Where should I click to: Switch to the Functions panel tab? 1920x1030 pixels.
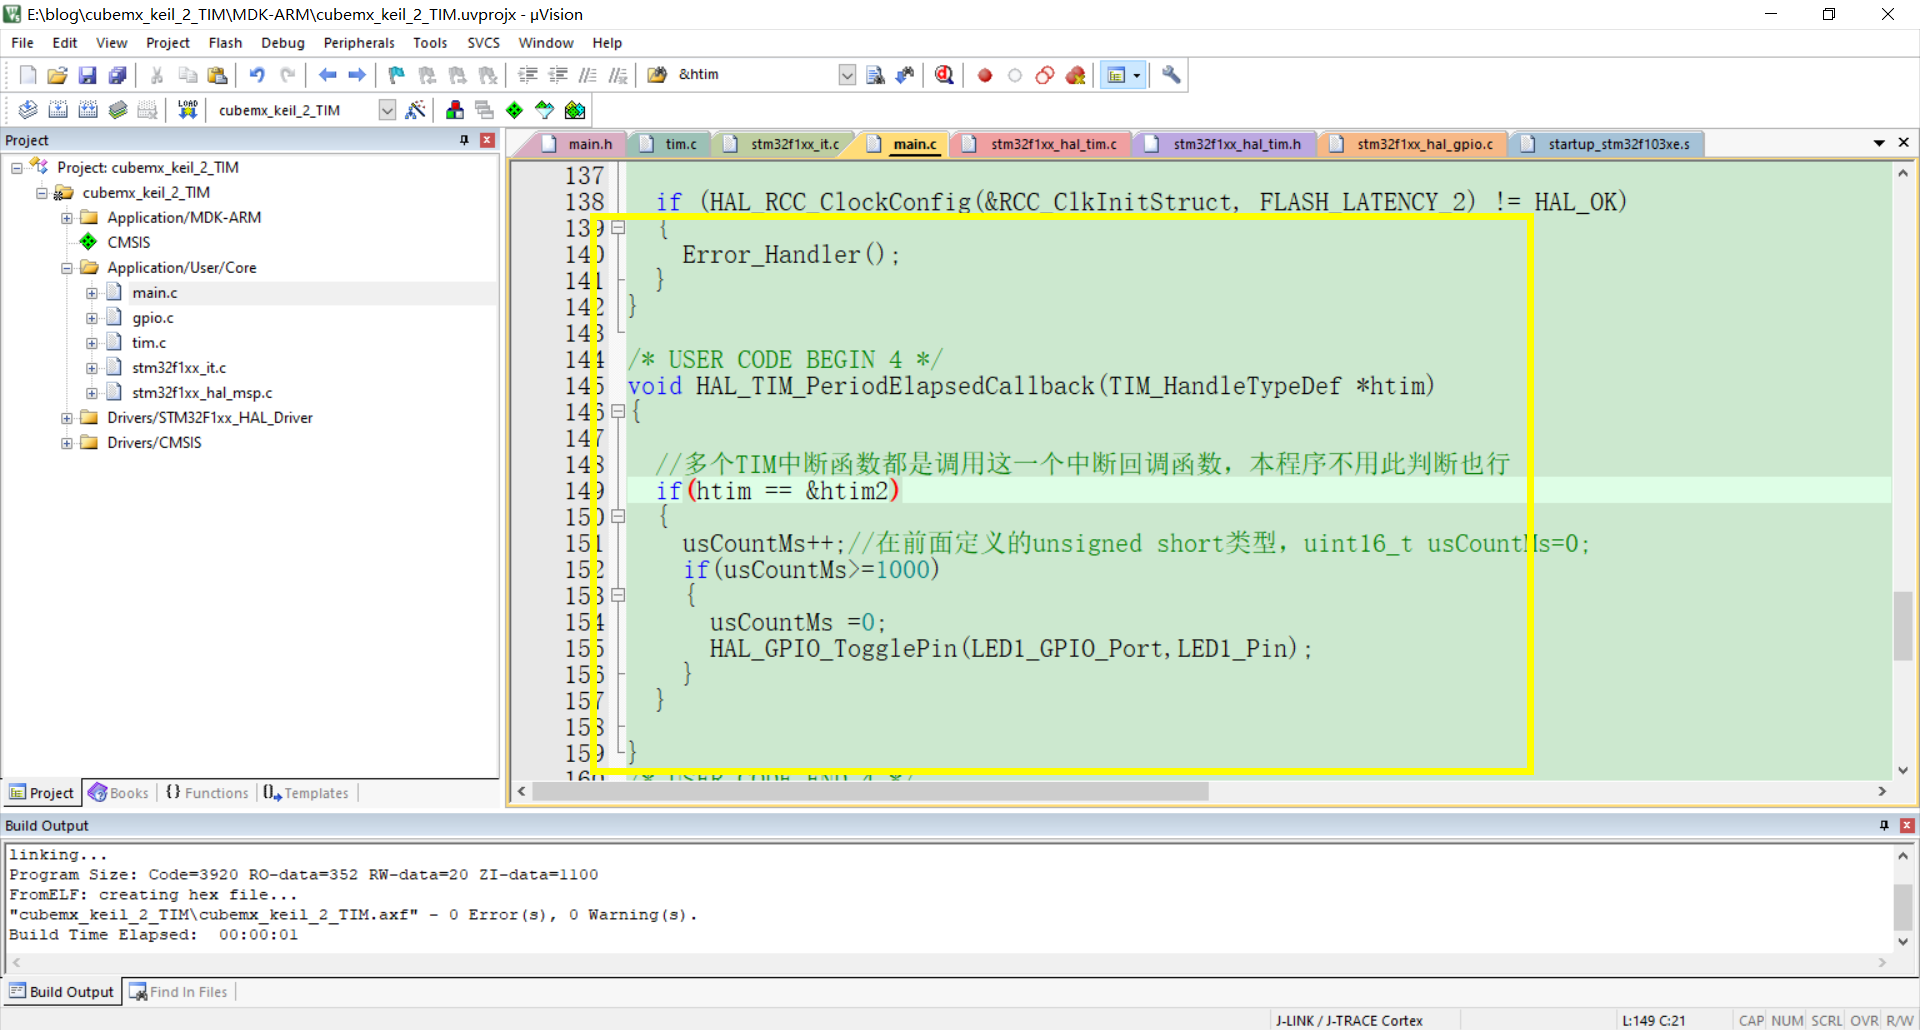pyautogui.click(x=207, y=793)
